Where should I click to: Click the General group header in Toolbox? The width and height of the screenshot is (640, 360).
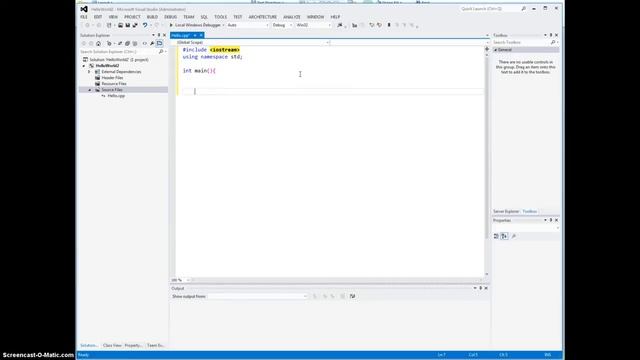point(526,50)
